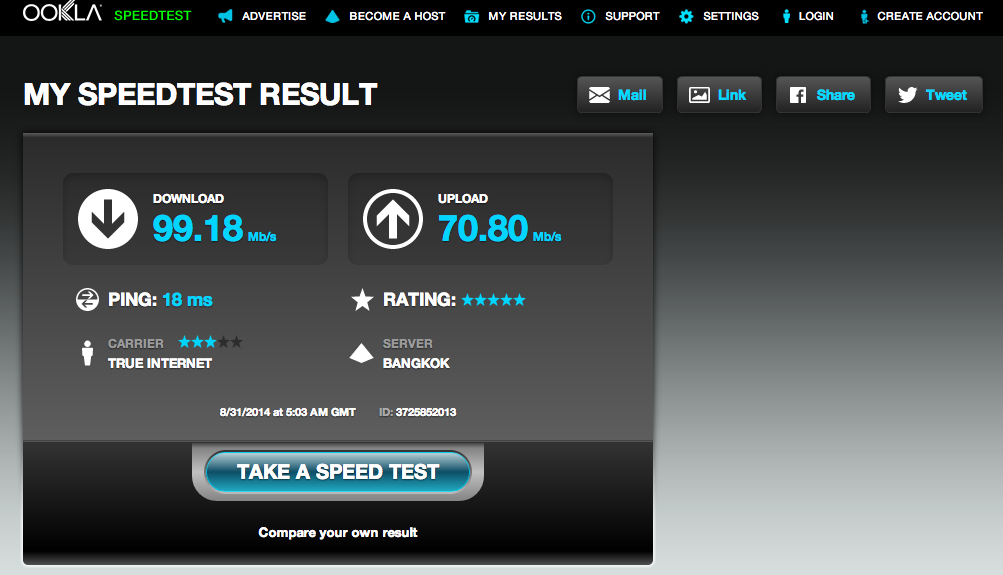Click the upload arrow circle icon
This screenshot has width=1003, height=575.
point(393,219)
